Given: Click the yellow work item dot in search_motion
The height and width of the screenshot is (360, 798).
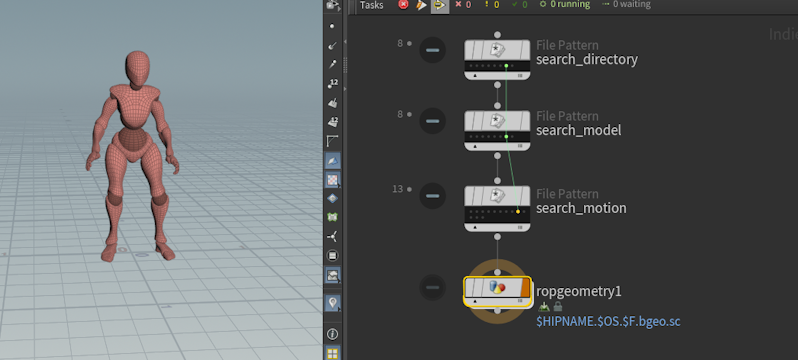Looking at the screenshot, I should pyautogui.click(x=518, y=211).
